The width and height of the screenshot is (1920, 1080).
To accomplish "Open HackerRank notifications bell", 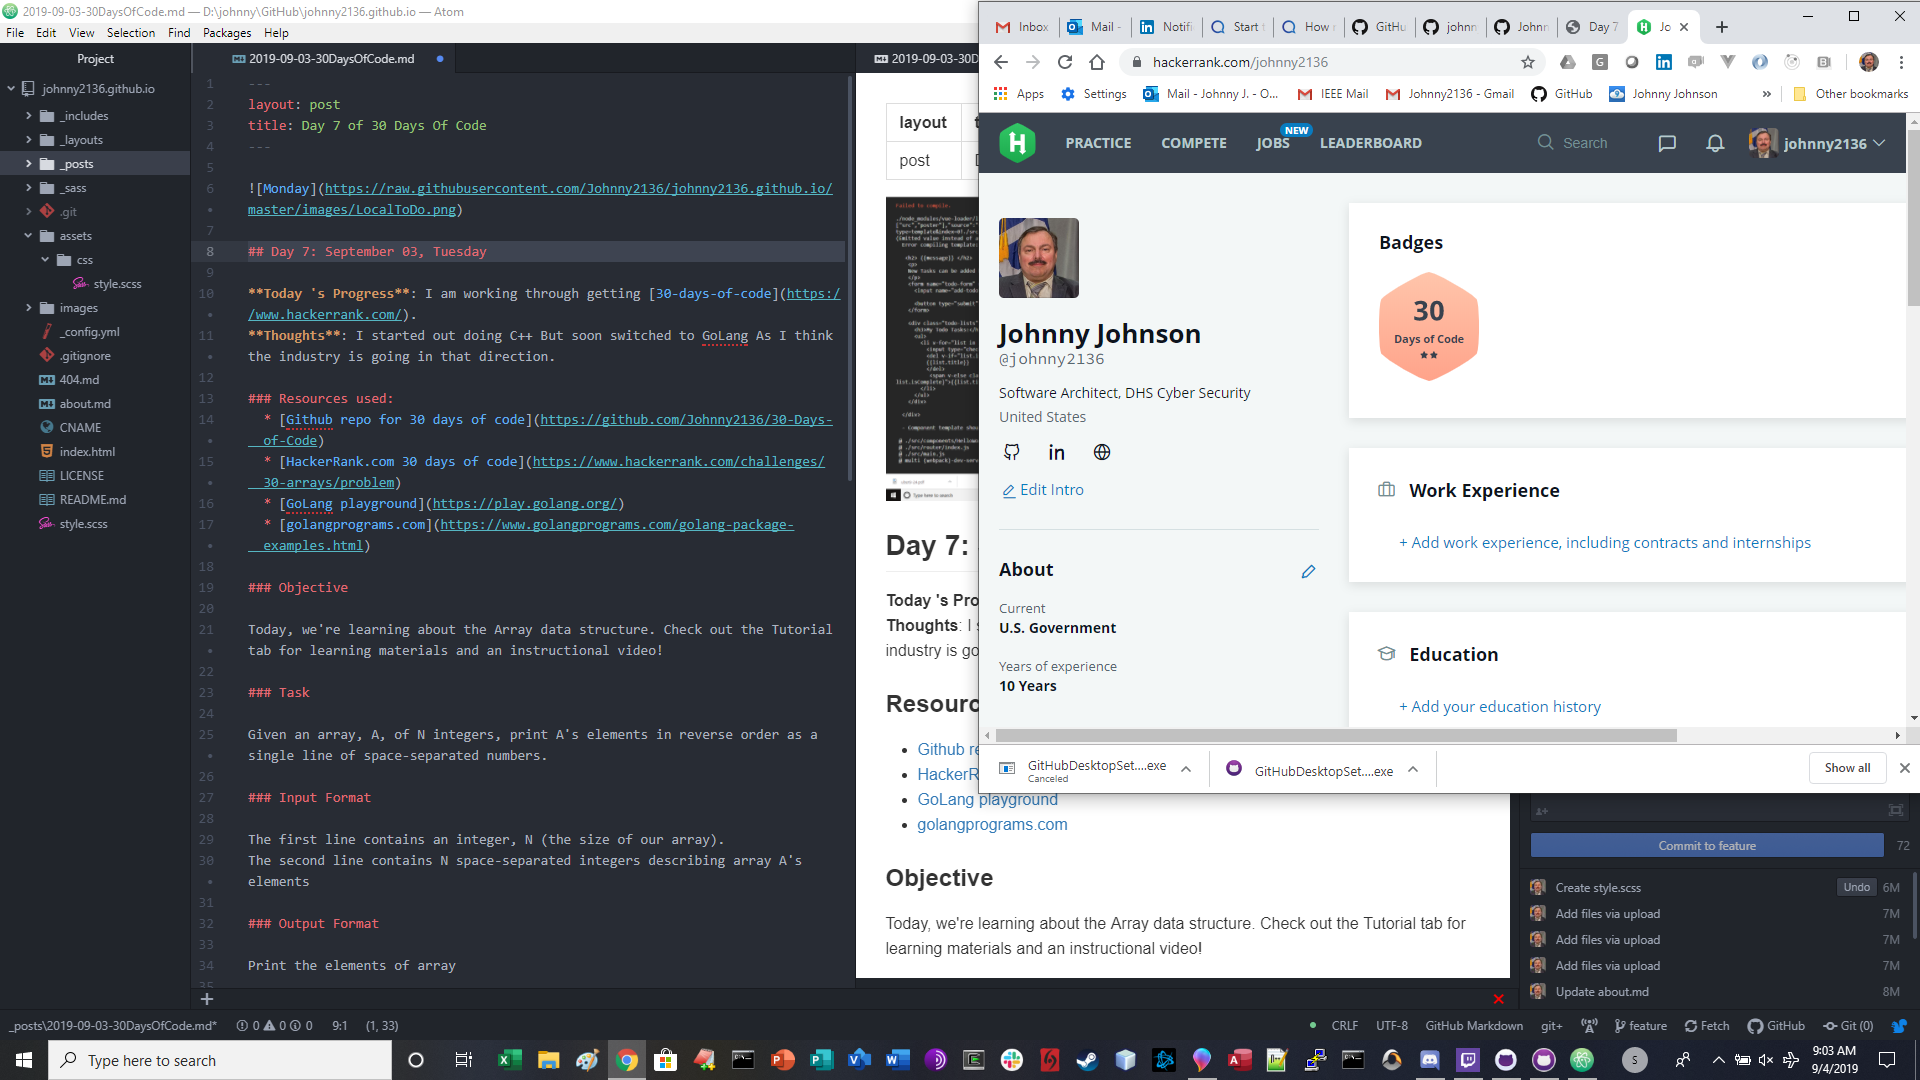I will click(x=1715, y=143).
